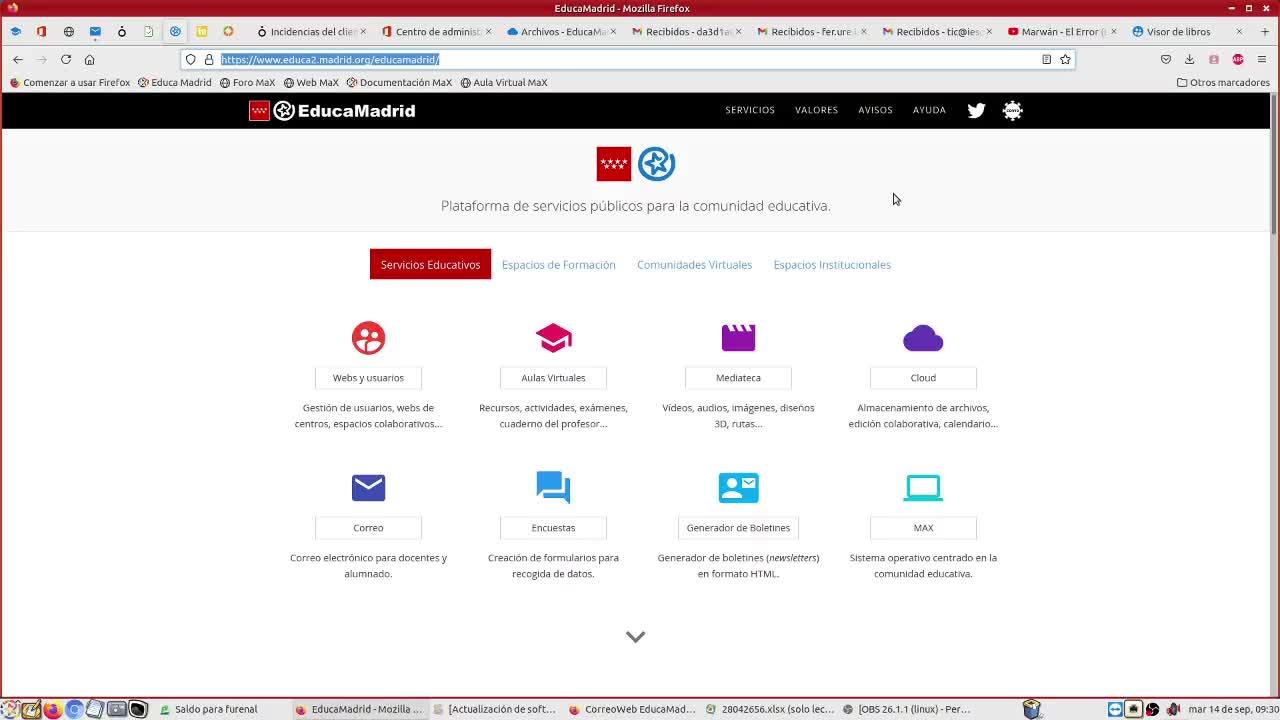Click the settings gear icon in header
Screen dimensions: 1280x720
click(x=1013, y=111)
